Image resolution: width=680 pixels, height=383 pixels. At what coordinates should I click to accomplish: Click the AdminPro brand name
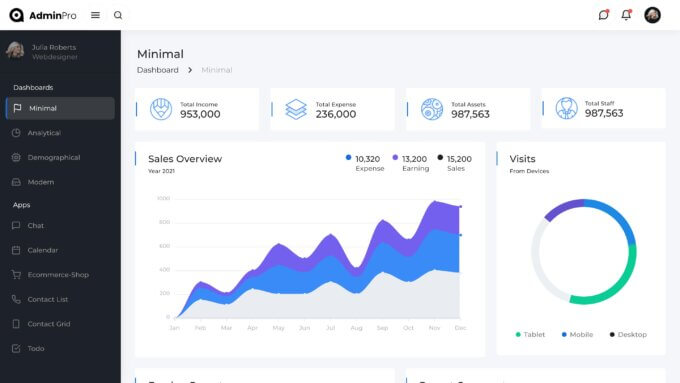pos(52,16)
